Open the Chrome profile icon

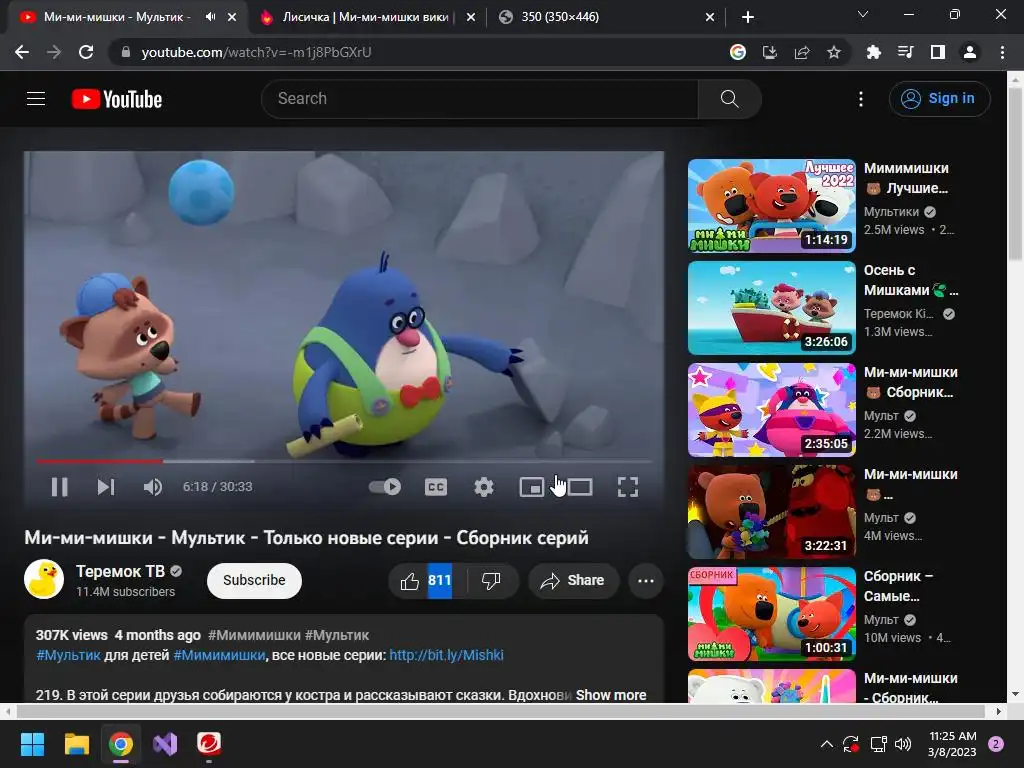[x=970, y=52]
